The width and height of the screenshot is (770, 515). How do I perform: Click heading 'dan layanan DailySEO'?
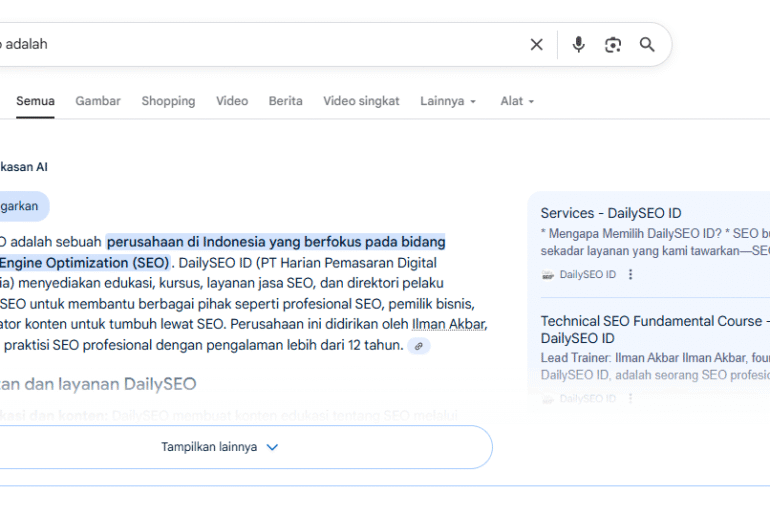click(x=110, y=384)
